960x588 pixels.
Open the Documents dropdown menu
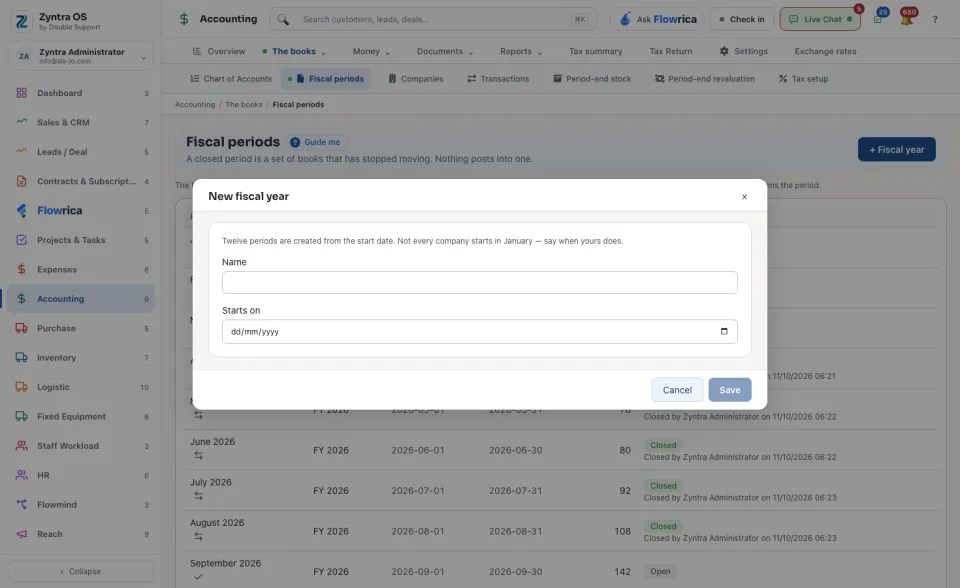pyautogui.click(x=445, y=51)
